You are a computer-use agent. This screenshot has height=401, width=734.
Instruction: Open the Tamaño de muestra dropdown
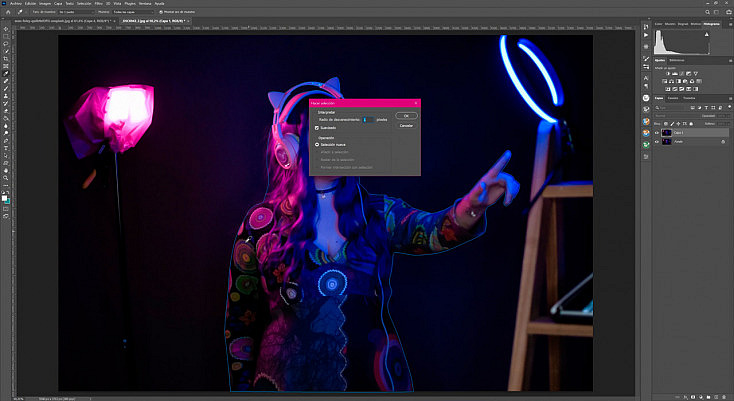coord(76,12)
